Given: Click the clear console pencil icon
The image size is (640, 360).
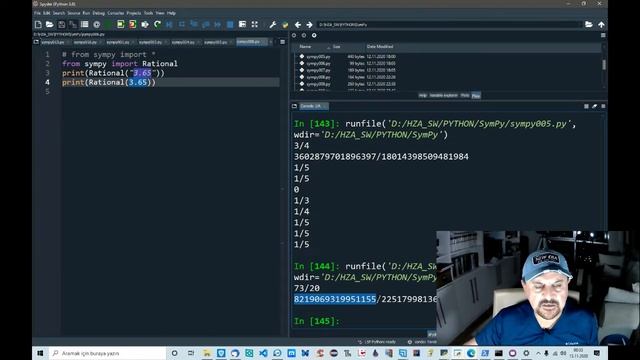Looking at the screenshot, I should point(595,106).
